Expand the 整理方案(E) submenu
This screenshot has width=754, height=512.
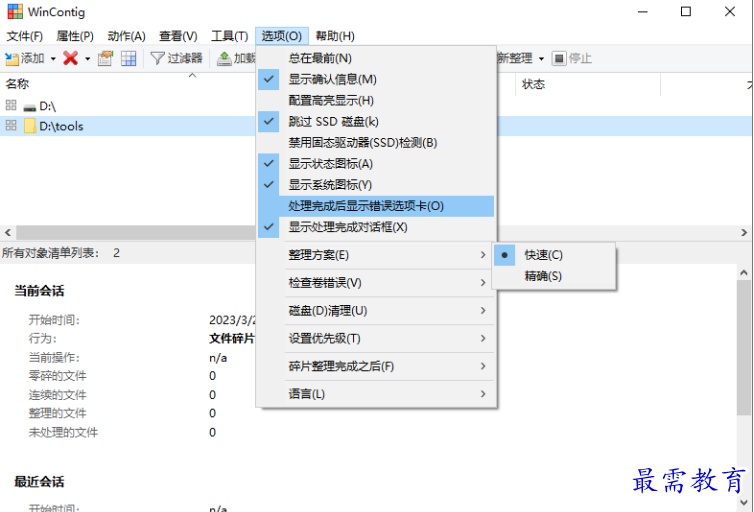pyautogui.click(x=376, y=255)
